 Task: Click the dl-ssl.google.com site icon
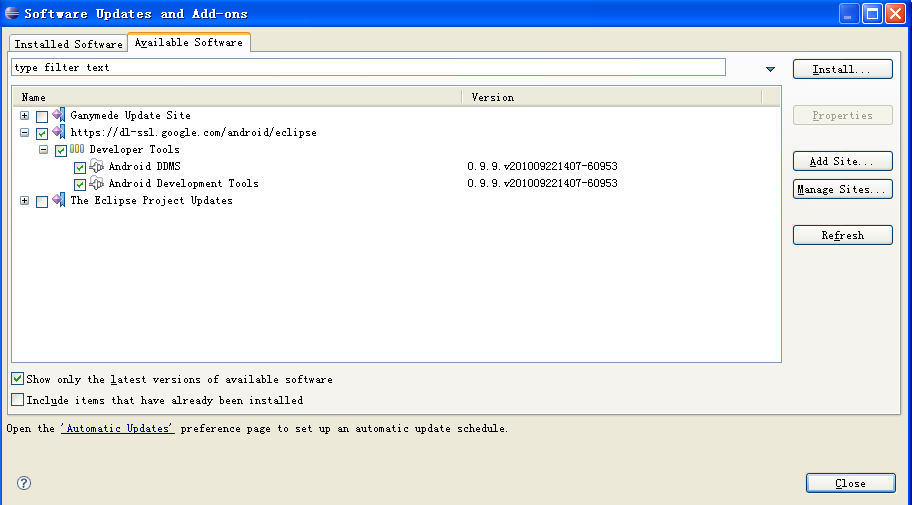click(59, 132)
